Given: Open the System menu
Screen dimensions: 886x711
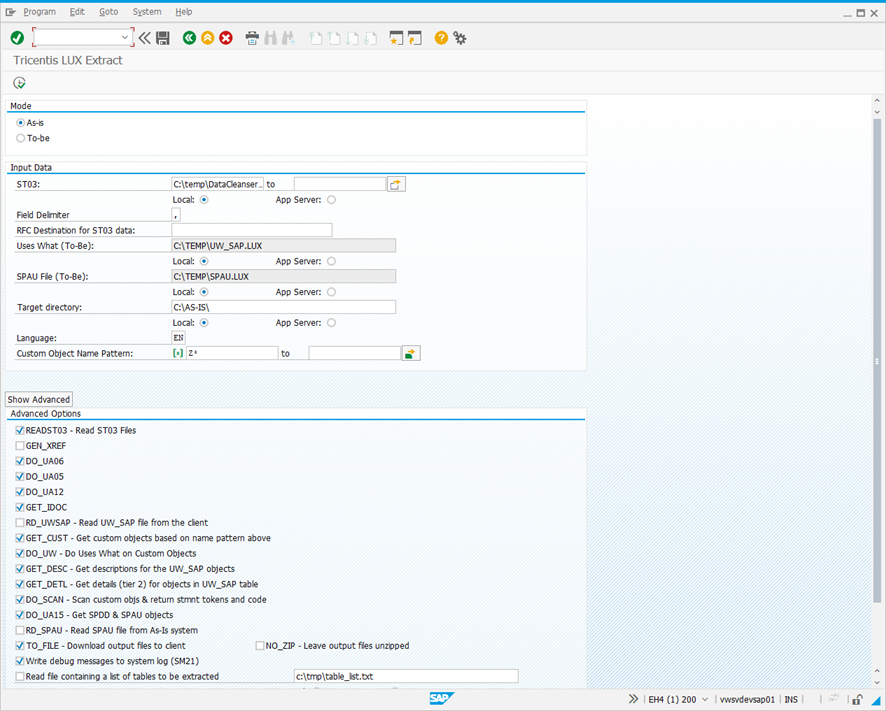Looking at the screenshot, I should (x=146, y=11).
